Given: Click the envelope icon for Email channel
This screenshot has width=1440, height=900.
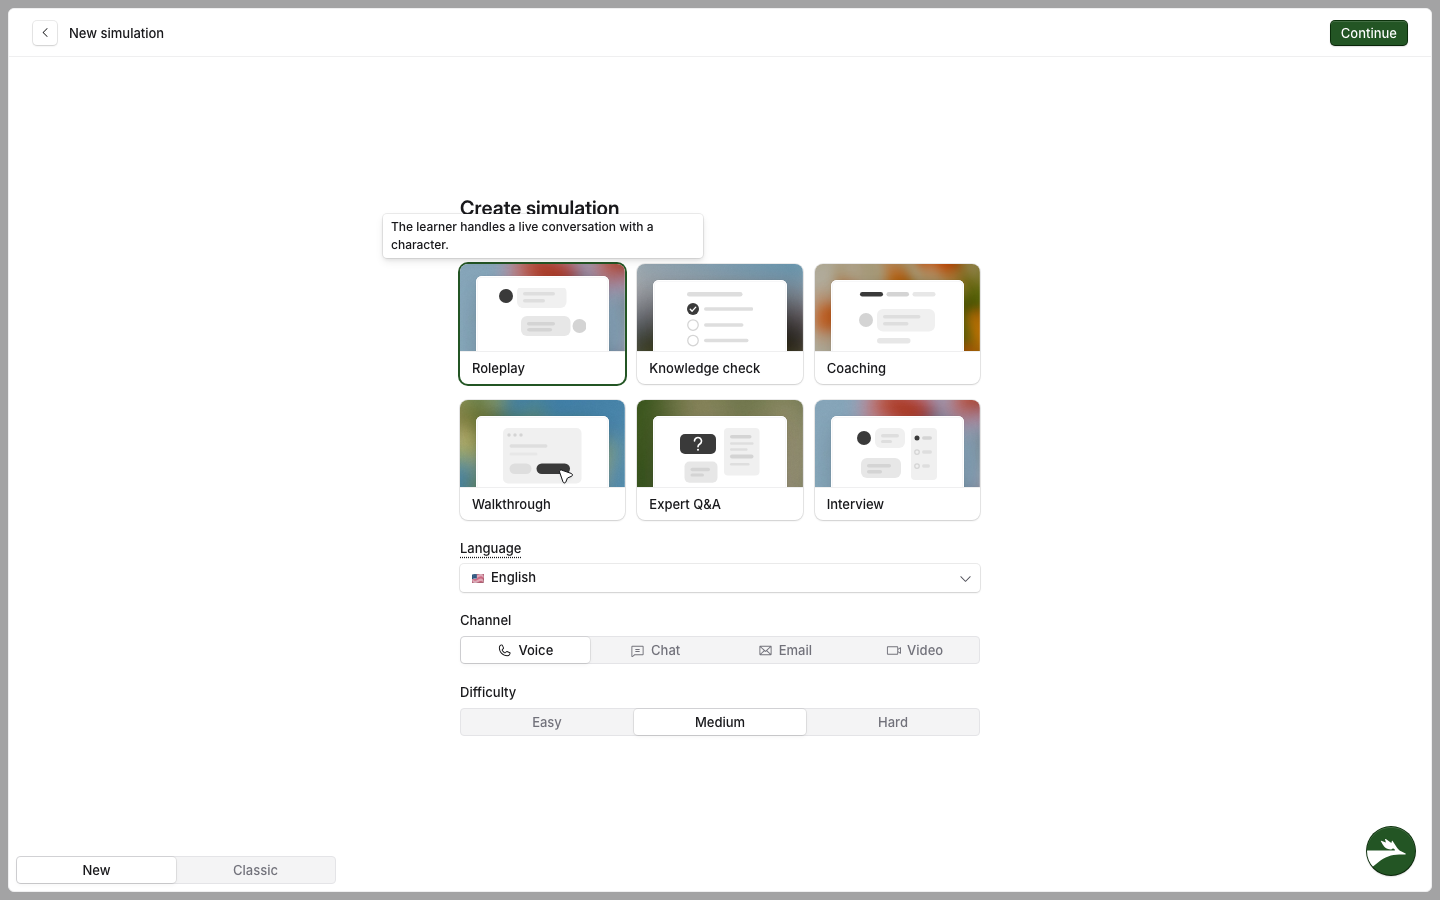Looking at the screenshot, I should pyautogui.click(x=765, y=651).
